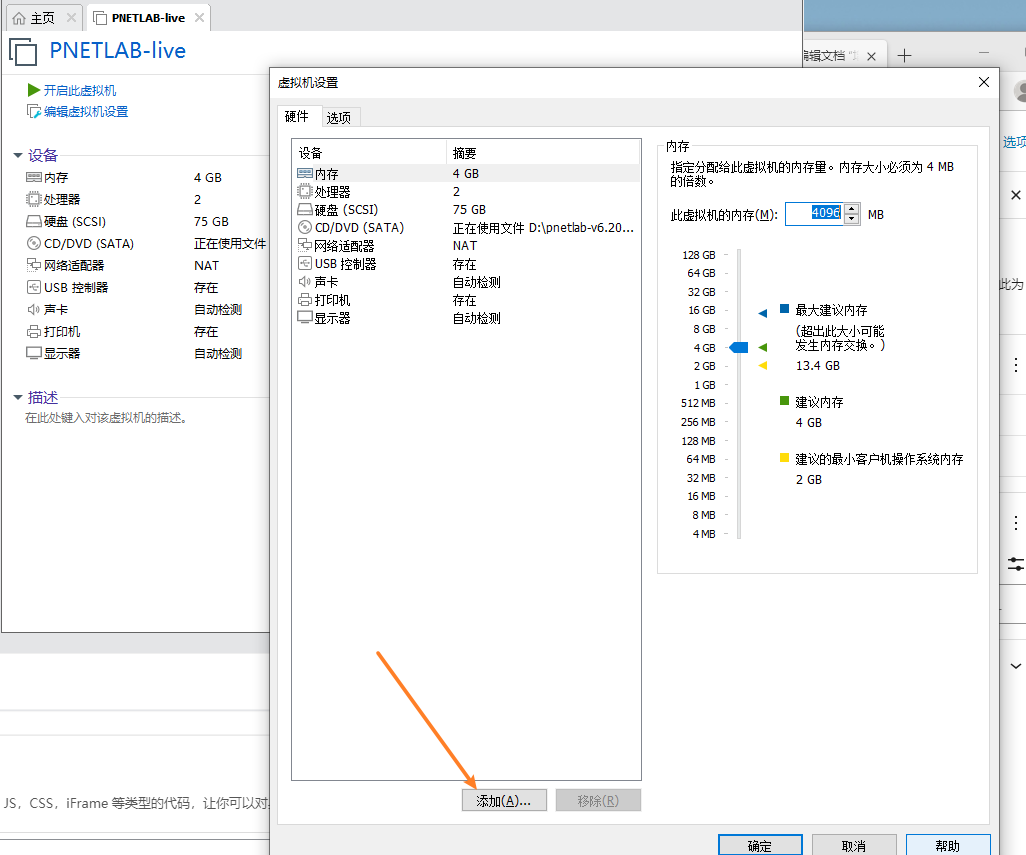Image resolution: width=1026 pixels, height=855 pixels.
Task: Increase the memory value with the up stepper arrow
Action: pyautogui.click(x=851, y=209)
